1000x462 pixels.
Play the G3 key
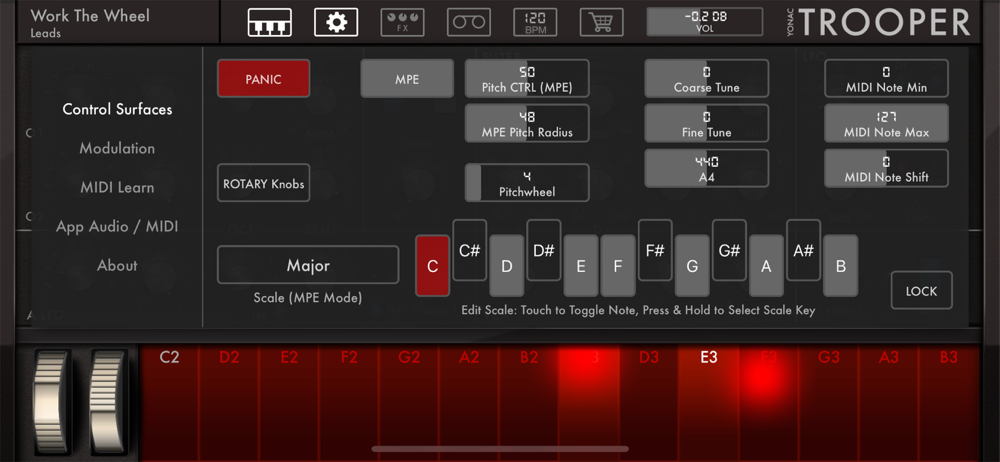(x=828, y=402)
